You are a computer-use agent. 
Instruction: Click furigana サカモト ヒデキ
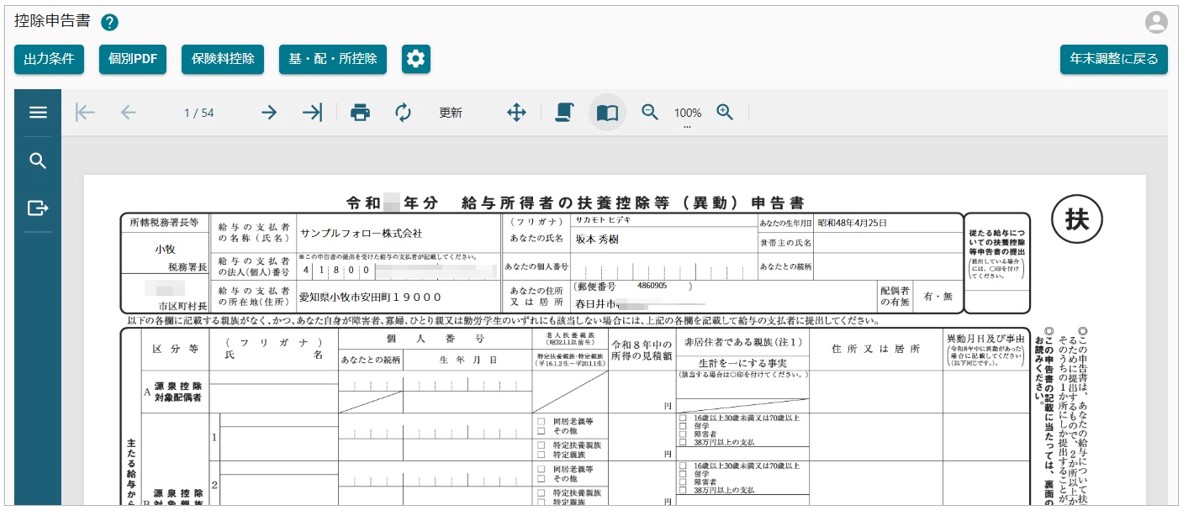click(x=603, y=220)
